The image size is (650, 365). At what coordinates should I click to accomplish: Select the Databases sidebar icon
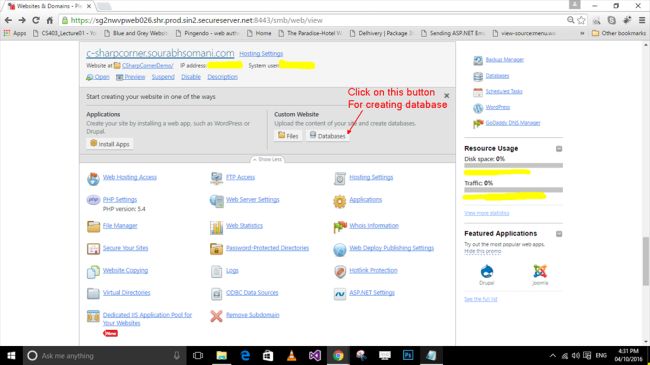pyautogui.click(x=478, y=76)
